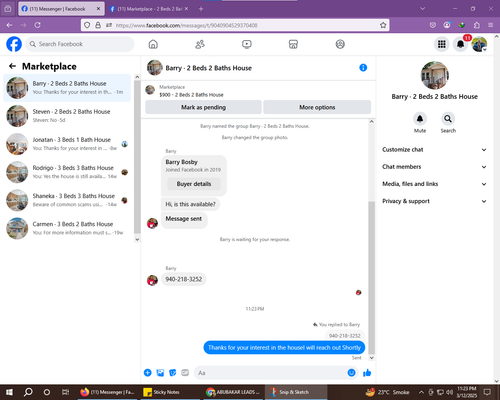Click the Facebook logo

coord(14,44)
